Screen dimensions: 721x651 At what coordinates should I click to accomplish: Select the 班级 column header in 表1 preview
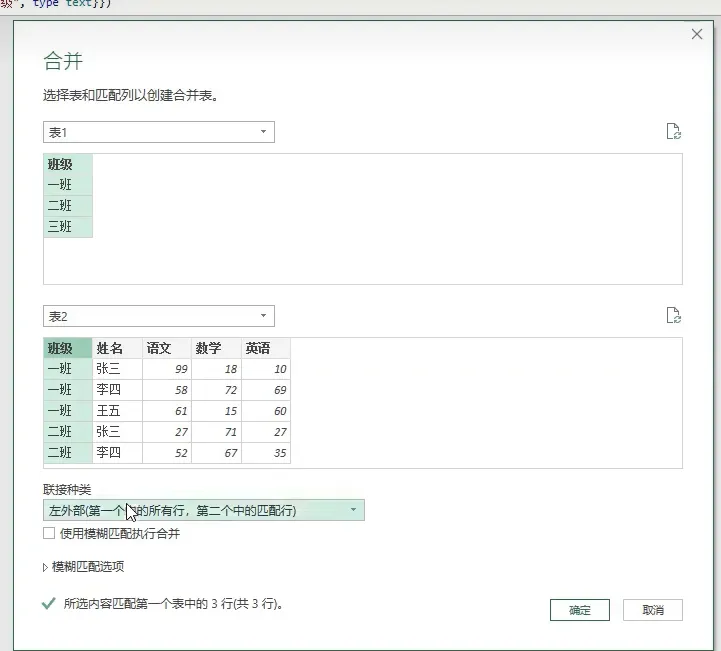[68, 164]
